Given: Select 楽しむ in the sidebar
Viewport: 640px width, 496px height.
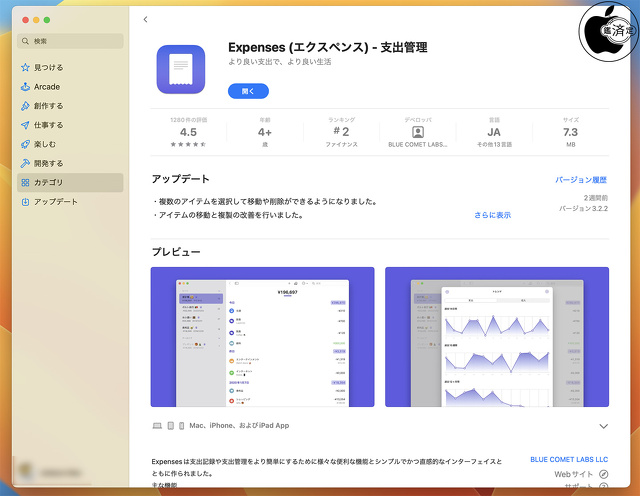Looking at the screenshot, I should tap(70, 144).
